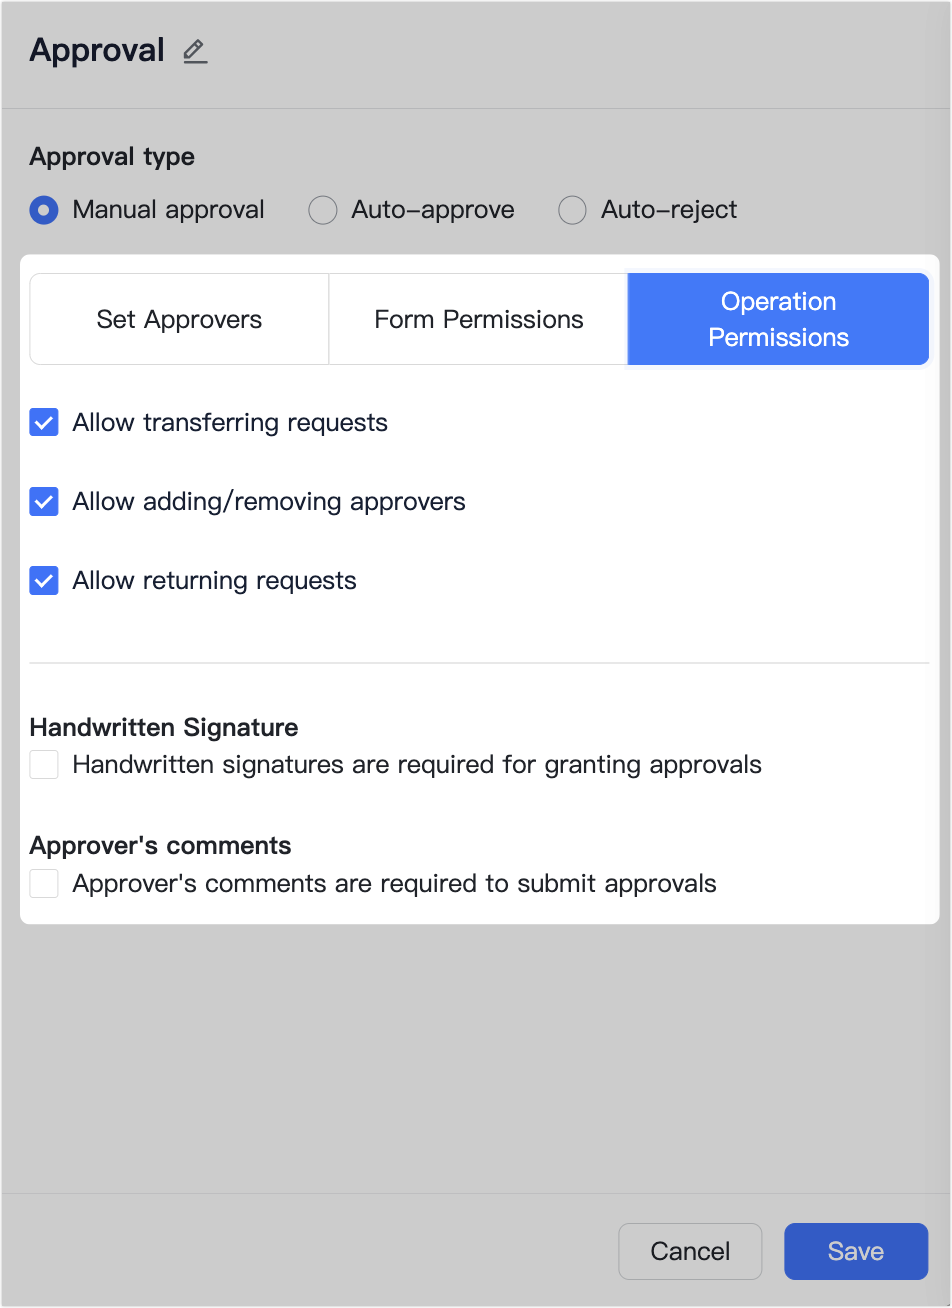This screenshot has width=952, height=1308.
Task: Toggle the Handwritten Signature requirement checkbox
Action: 43,763
